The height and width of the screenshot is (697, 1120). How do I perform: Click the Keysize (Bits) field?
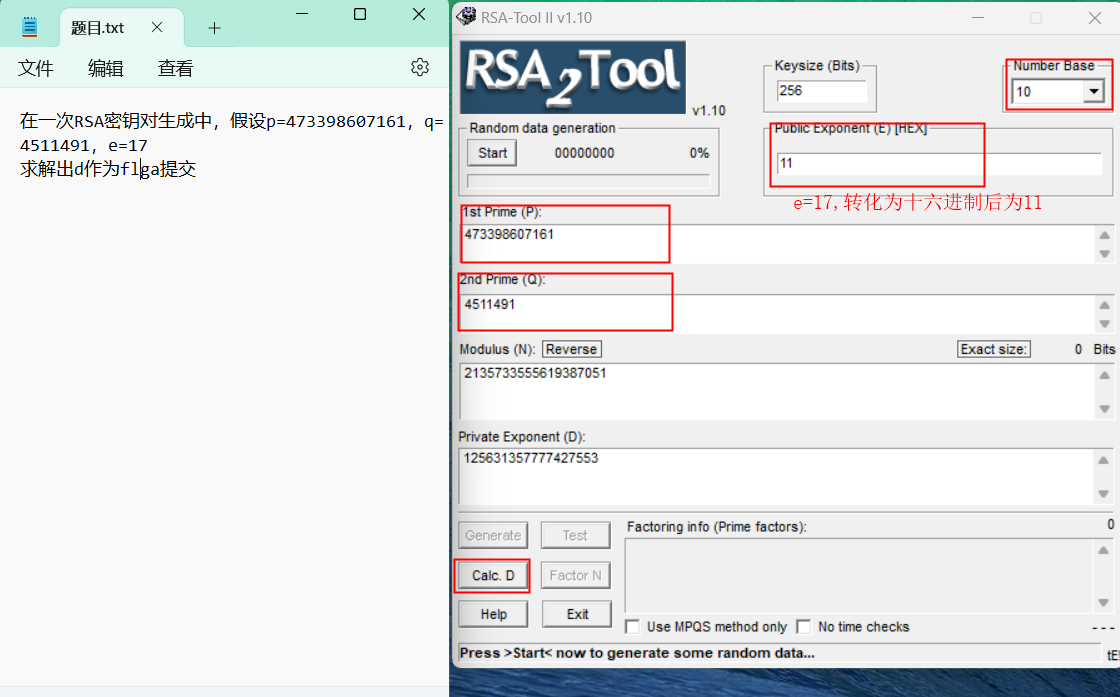(x=821, y=91)
